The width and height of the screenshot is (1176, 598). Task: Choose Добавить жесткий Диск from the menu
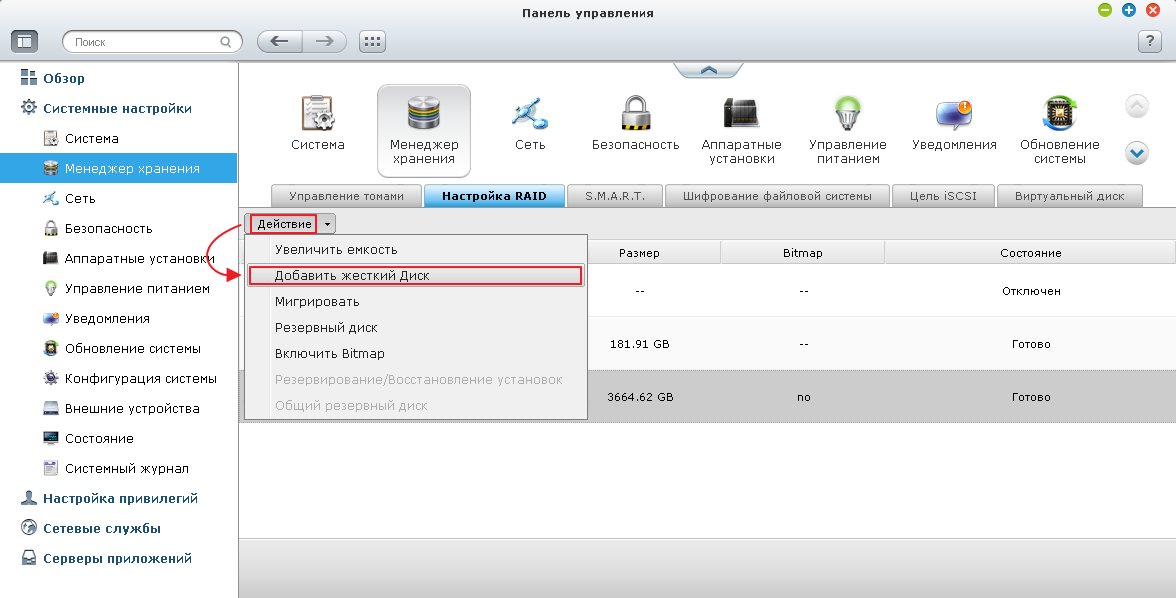coord(416,275)
